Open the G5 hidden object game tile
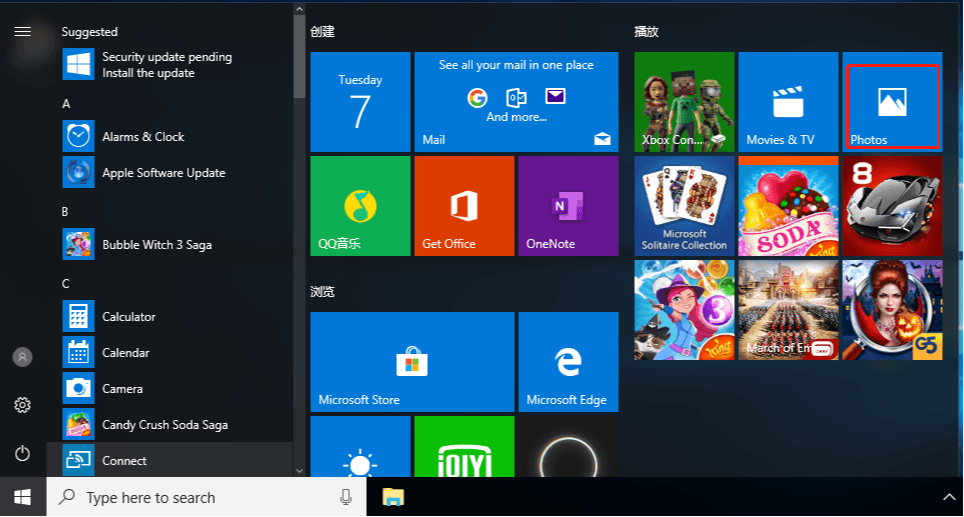 (892, 310)
